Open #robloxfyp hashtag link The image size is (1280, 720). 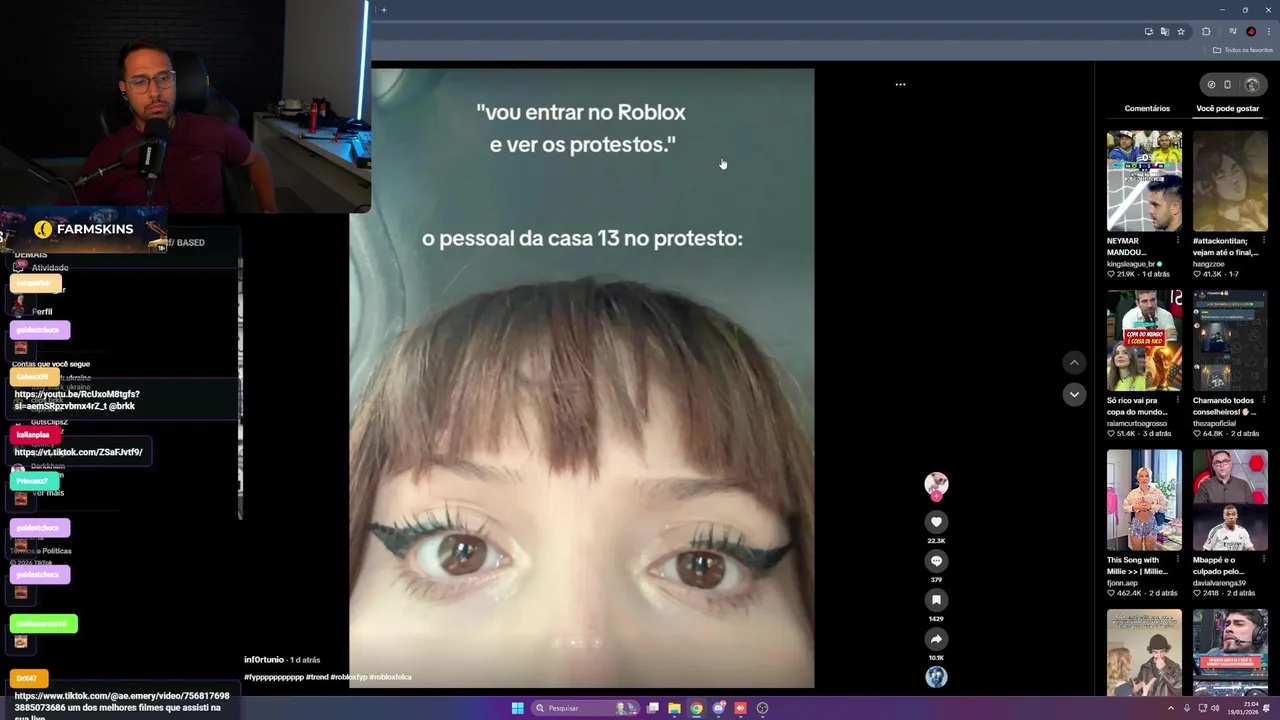point(348,677)
